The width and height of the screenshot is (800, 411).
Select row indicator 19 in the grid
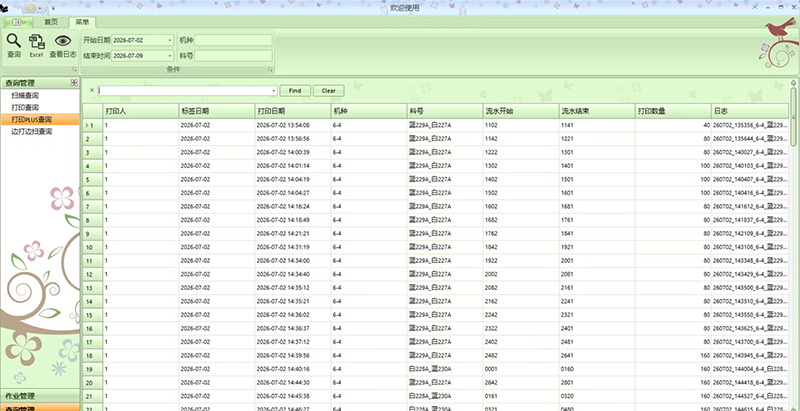(92, 369)
